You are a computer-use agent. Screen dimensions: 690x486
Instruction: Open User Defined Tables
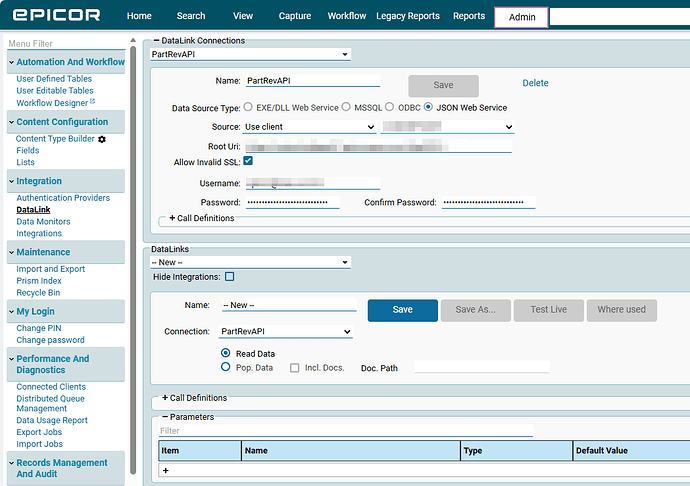54,79
